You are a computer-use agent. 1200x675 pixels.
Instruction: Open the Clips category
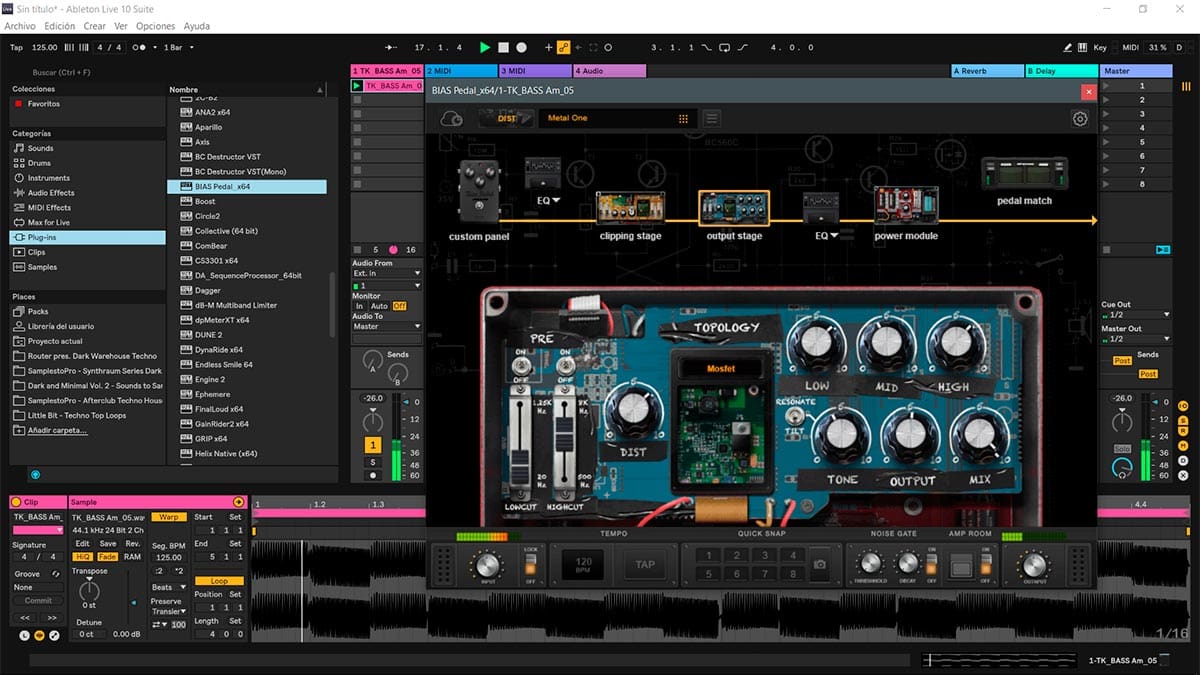pyautogui.click(x=36, y=252)
